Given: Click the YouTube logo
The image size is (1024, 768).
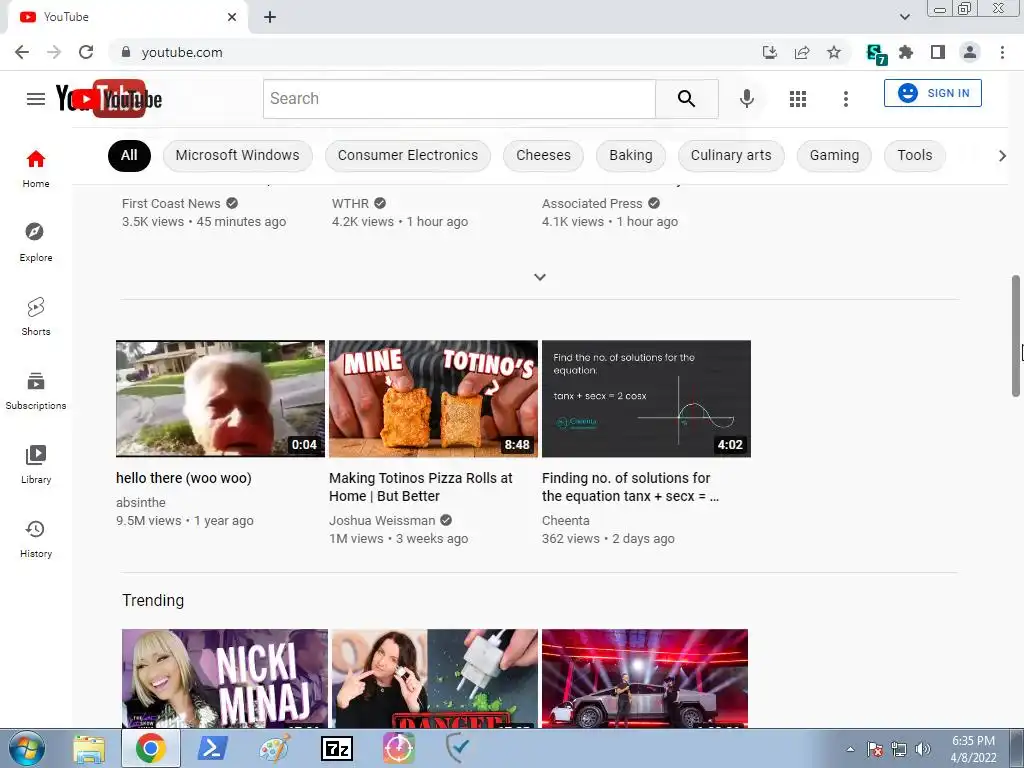Looking at the screenshot, I should (x=109, y=99).
